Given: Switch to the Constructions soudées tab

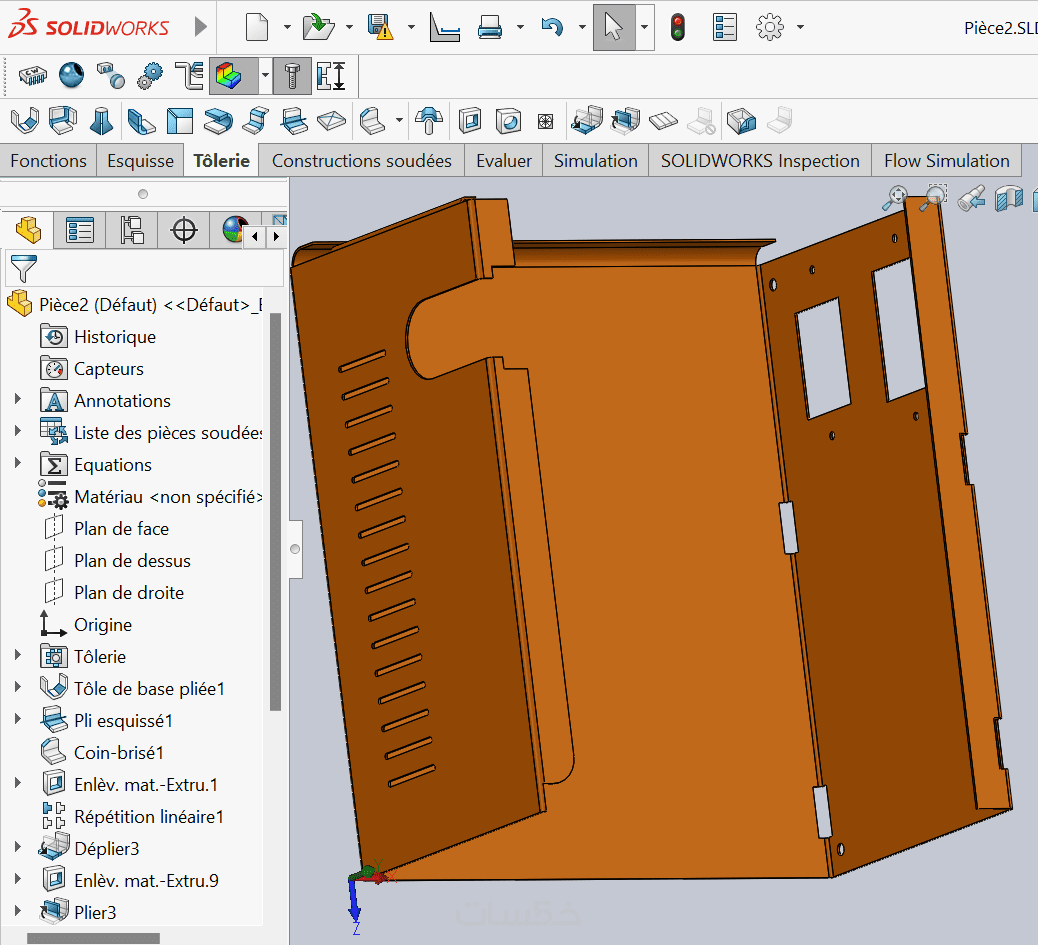Looking at the screenshot, I should tap(361, 161).
